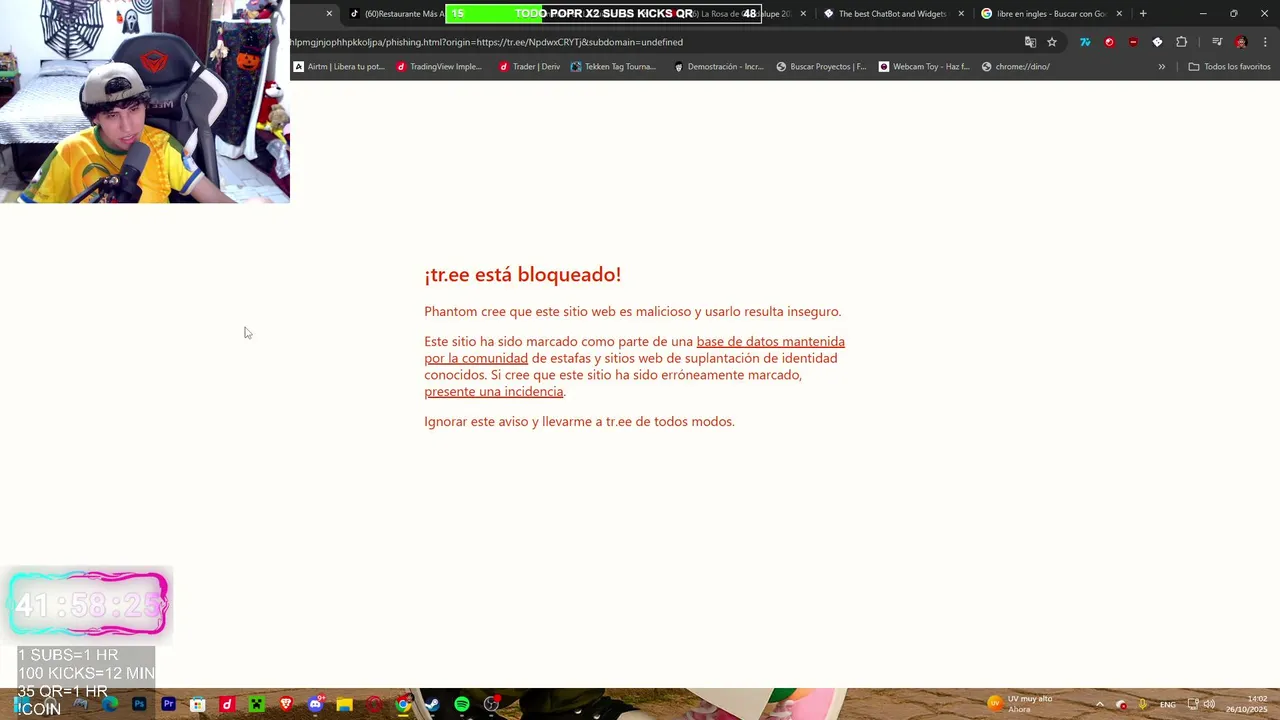Open the network tray icon

1192,704
